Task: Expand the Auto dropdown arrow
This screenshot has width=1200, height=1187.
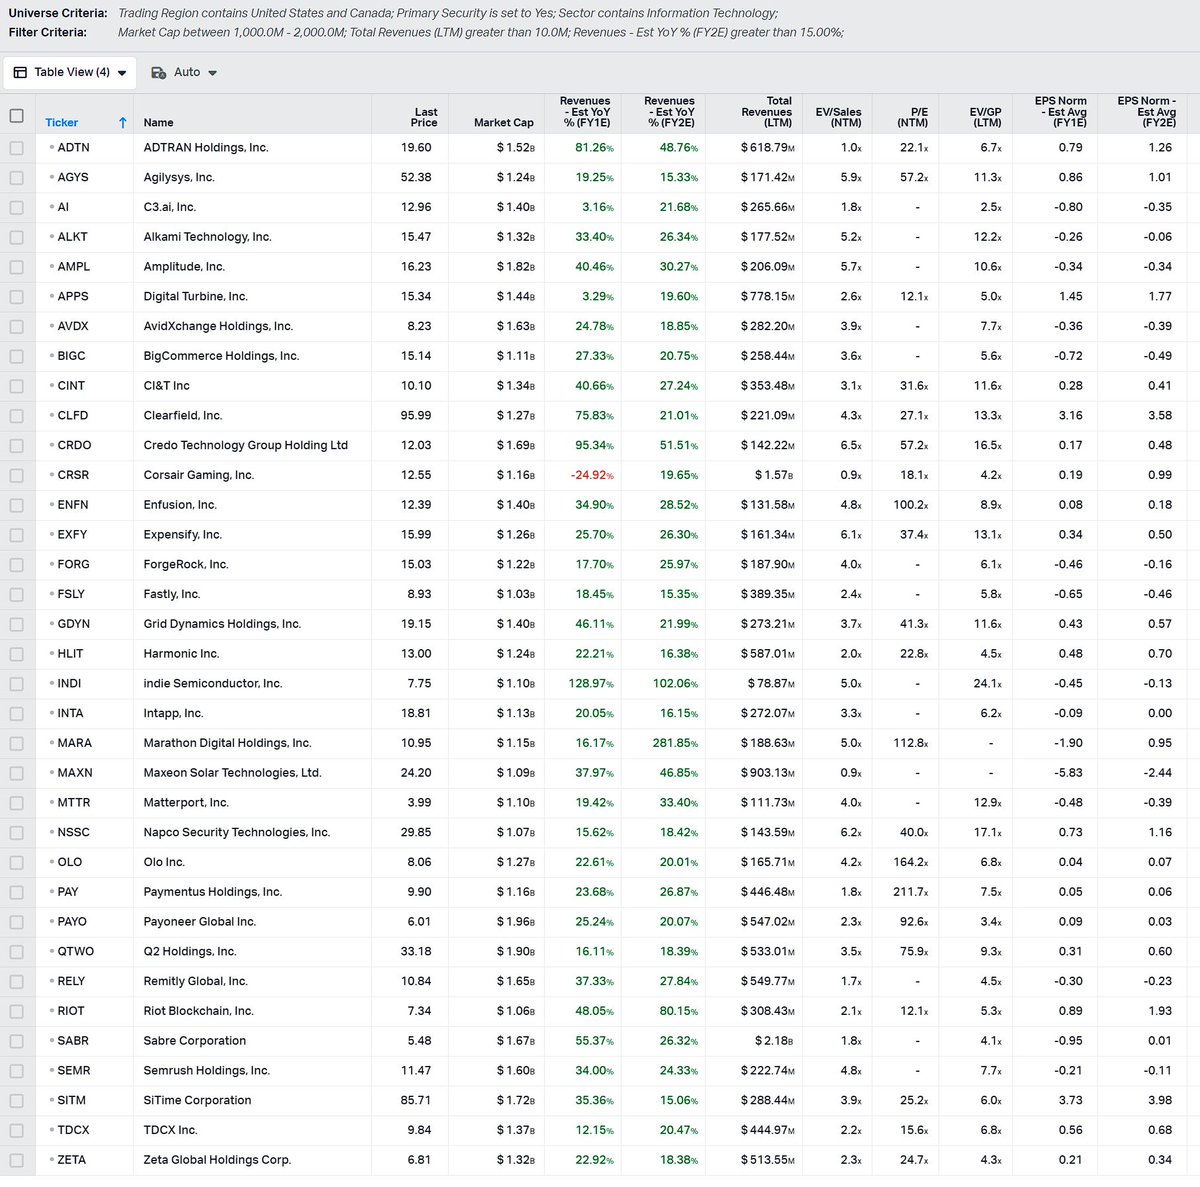Action: pyautogui.click(x=213, y=73)
